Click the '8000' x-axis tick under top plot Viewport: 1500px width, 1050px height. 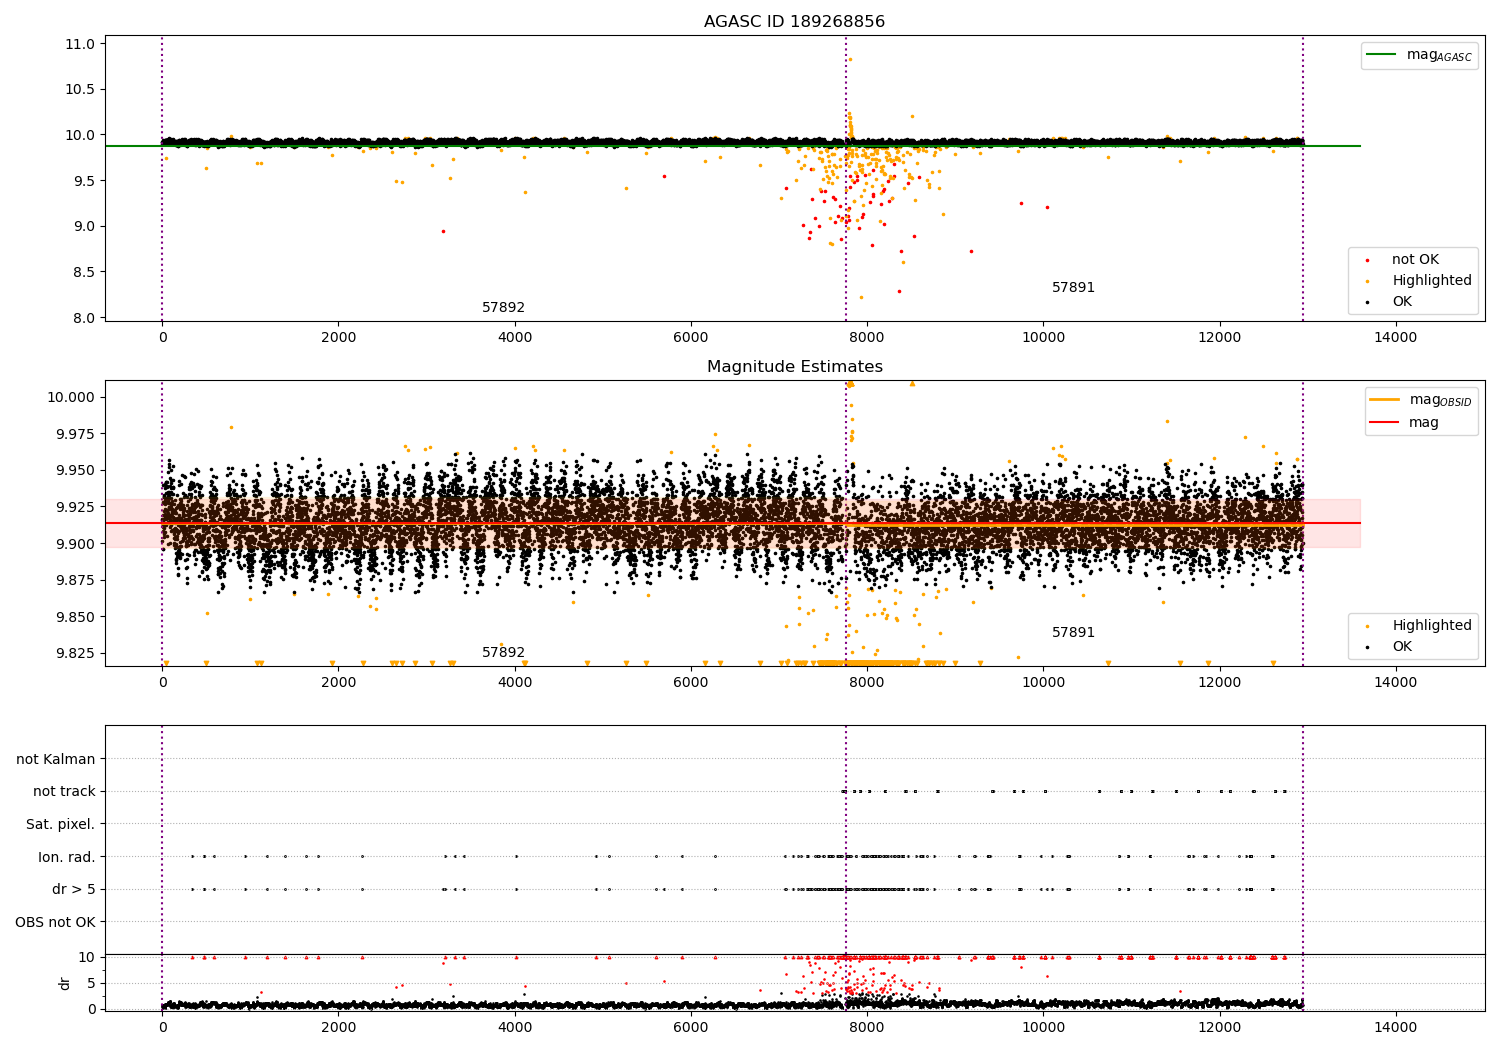pos(867,337)
